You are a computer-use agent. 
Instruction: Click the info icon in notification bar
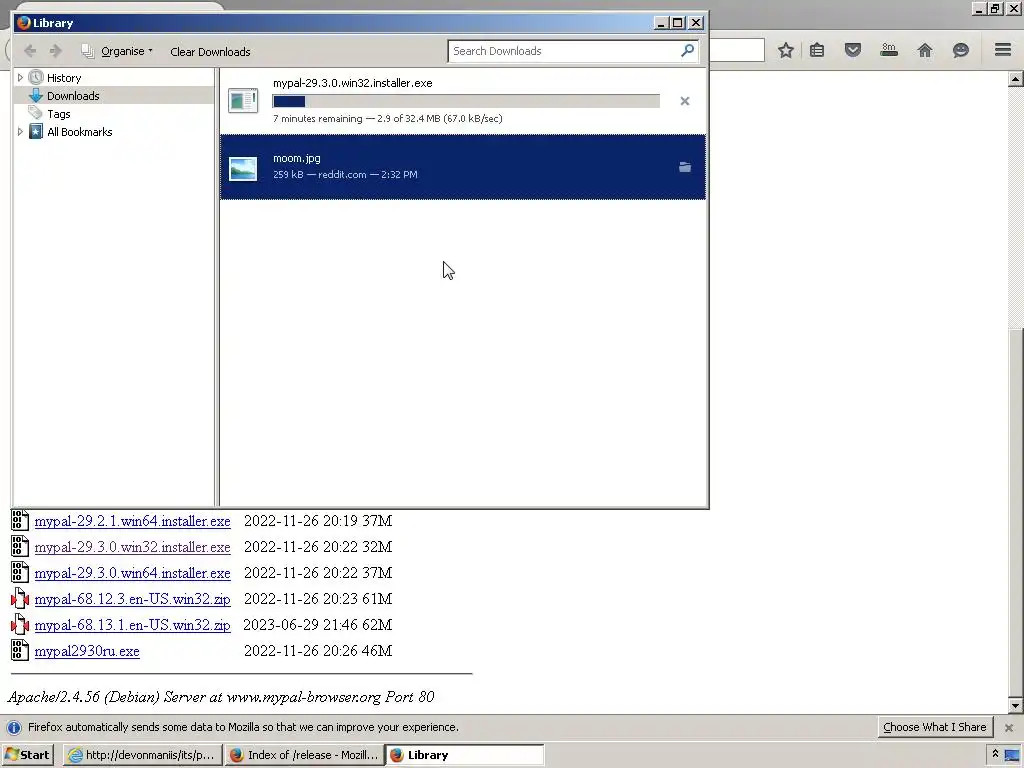point(14,727)
